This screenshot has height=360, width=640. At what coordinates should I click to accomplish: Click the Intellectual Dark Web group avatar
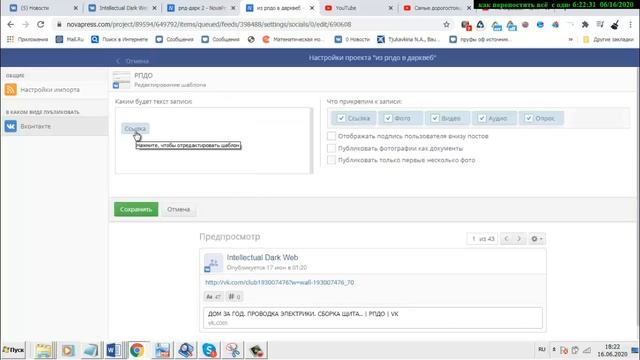tap(213, 262)
